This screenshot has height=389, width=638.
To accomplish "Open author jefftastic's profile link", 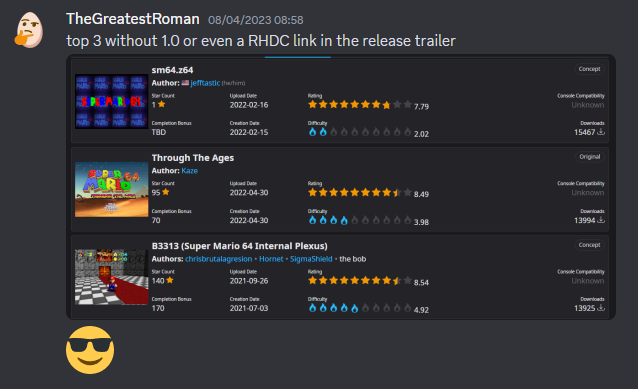I will tap(205, 83).
